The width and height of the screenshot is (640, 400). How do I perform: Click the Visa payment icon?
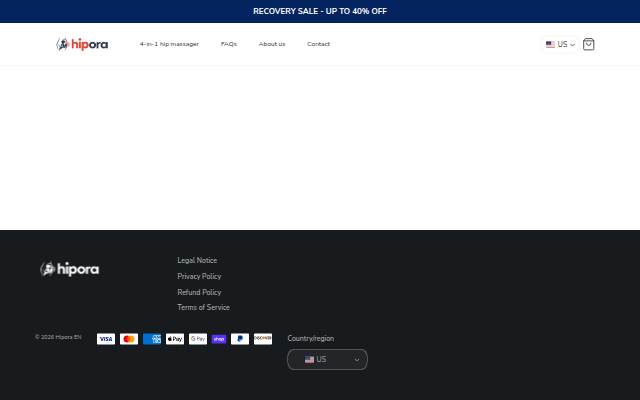tap(106, 339)
